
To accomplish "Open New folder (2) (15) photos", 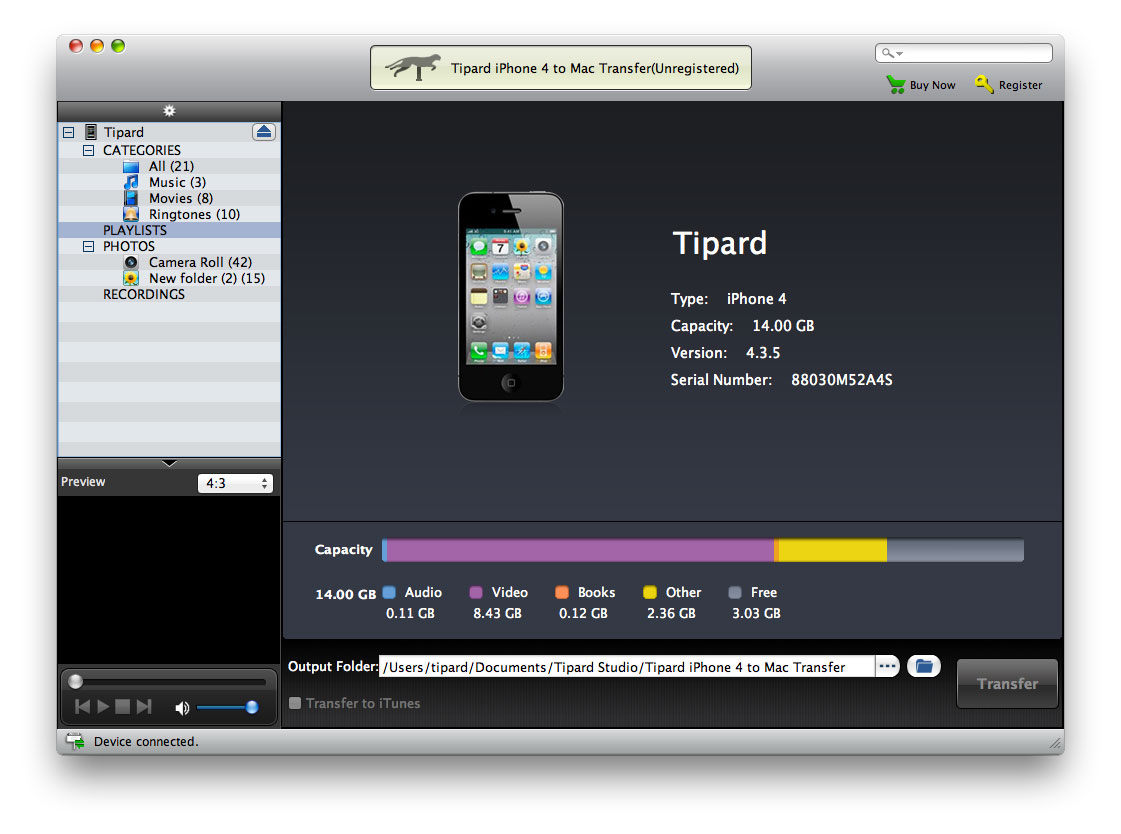I will click(207, 278).
